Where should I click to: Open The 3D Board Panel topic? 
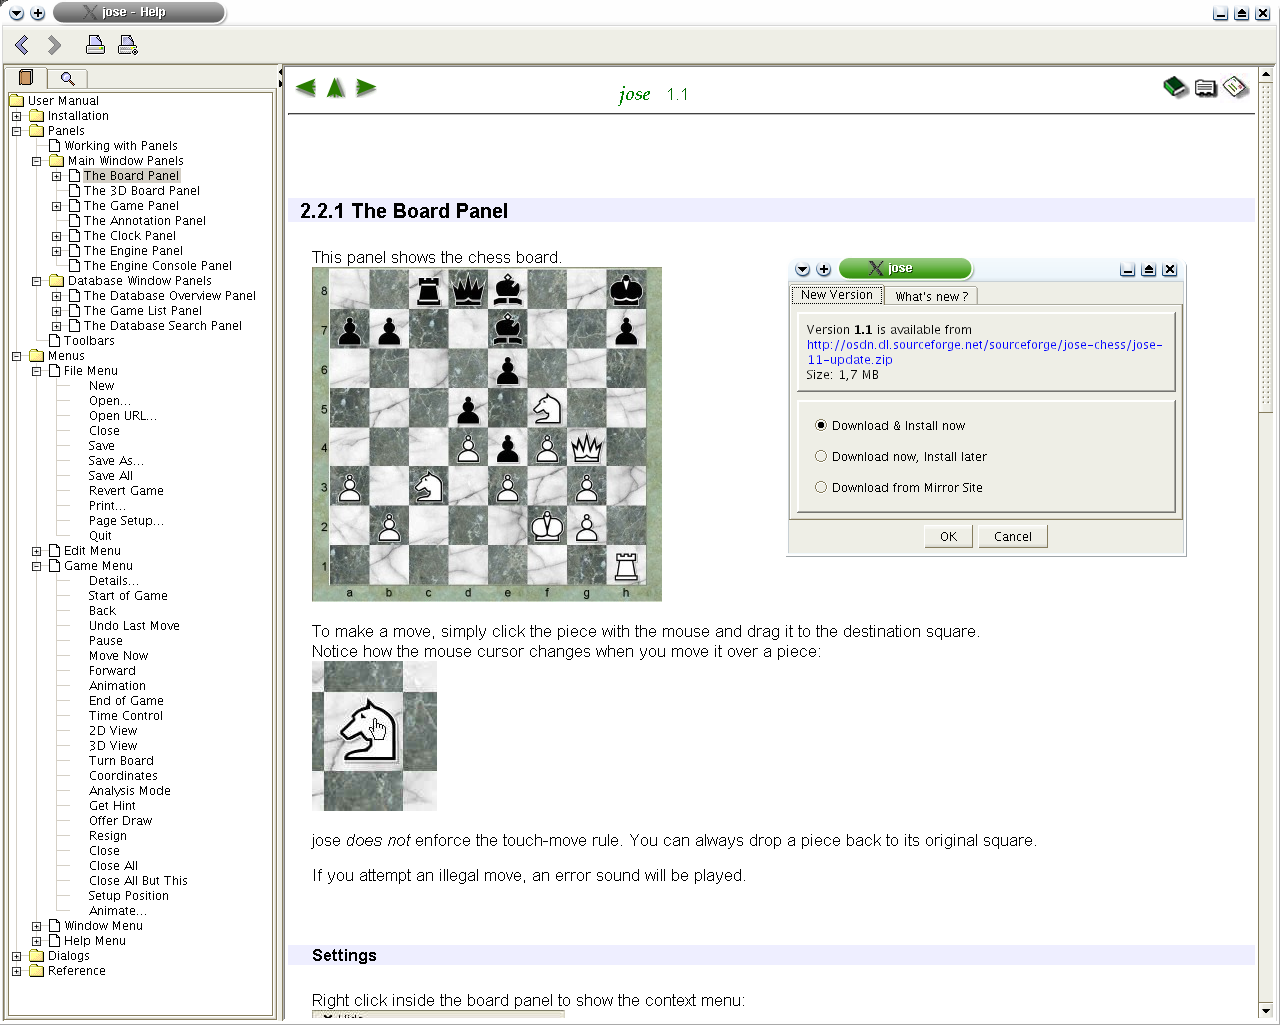[142, 191]
